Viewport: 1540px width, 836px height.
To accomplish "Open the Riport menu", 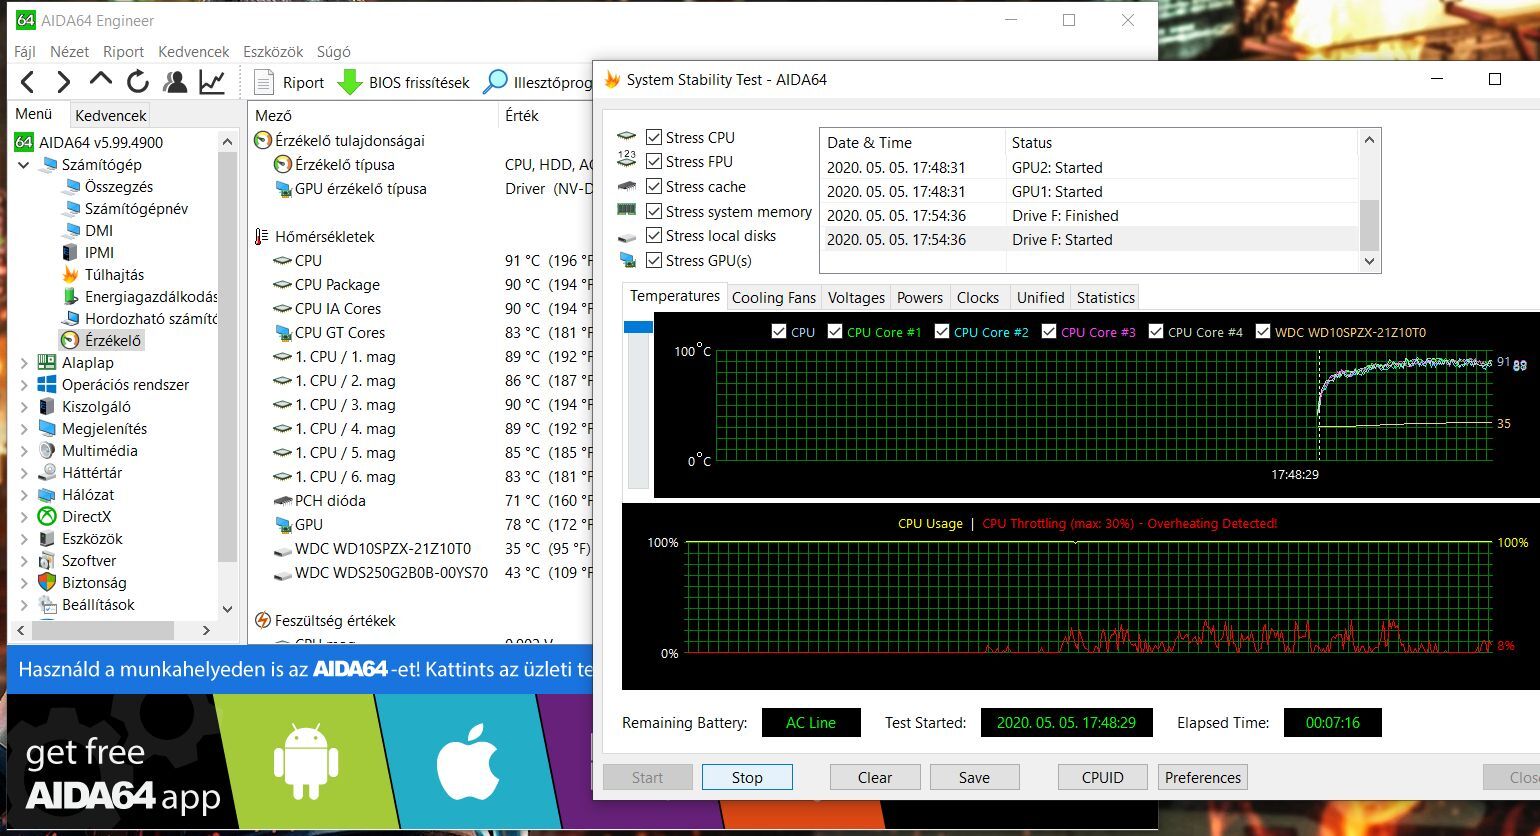I will 124,51.
